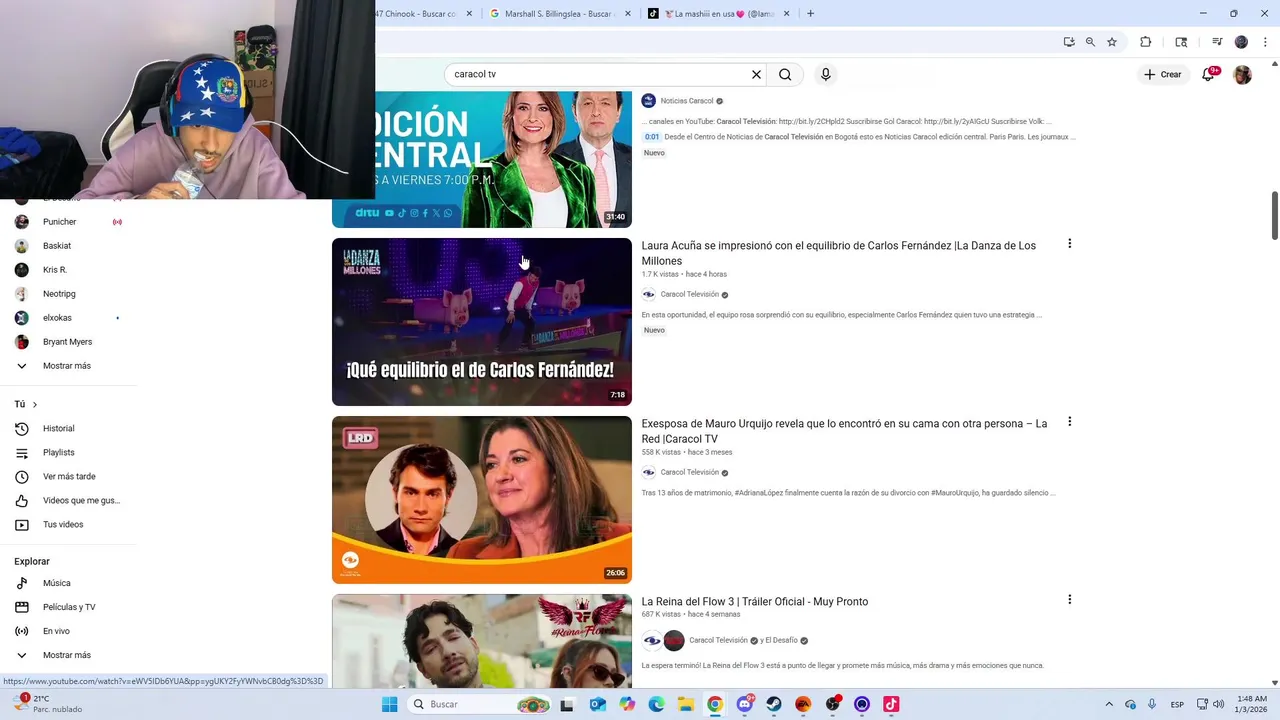Open the taskbar volume control
1280x720 pixels.
pyautogui.click(x=1219, y=704)
